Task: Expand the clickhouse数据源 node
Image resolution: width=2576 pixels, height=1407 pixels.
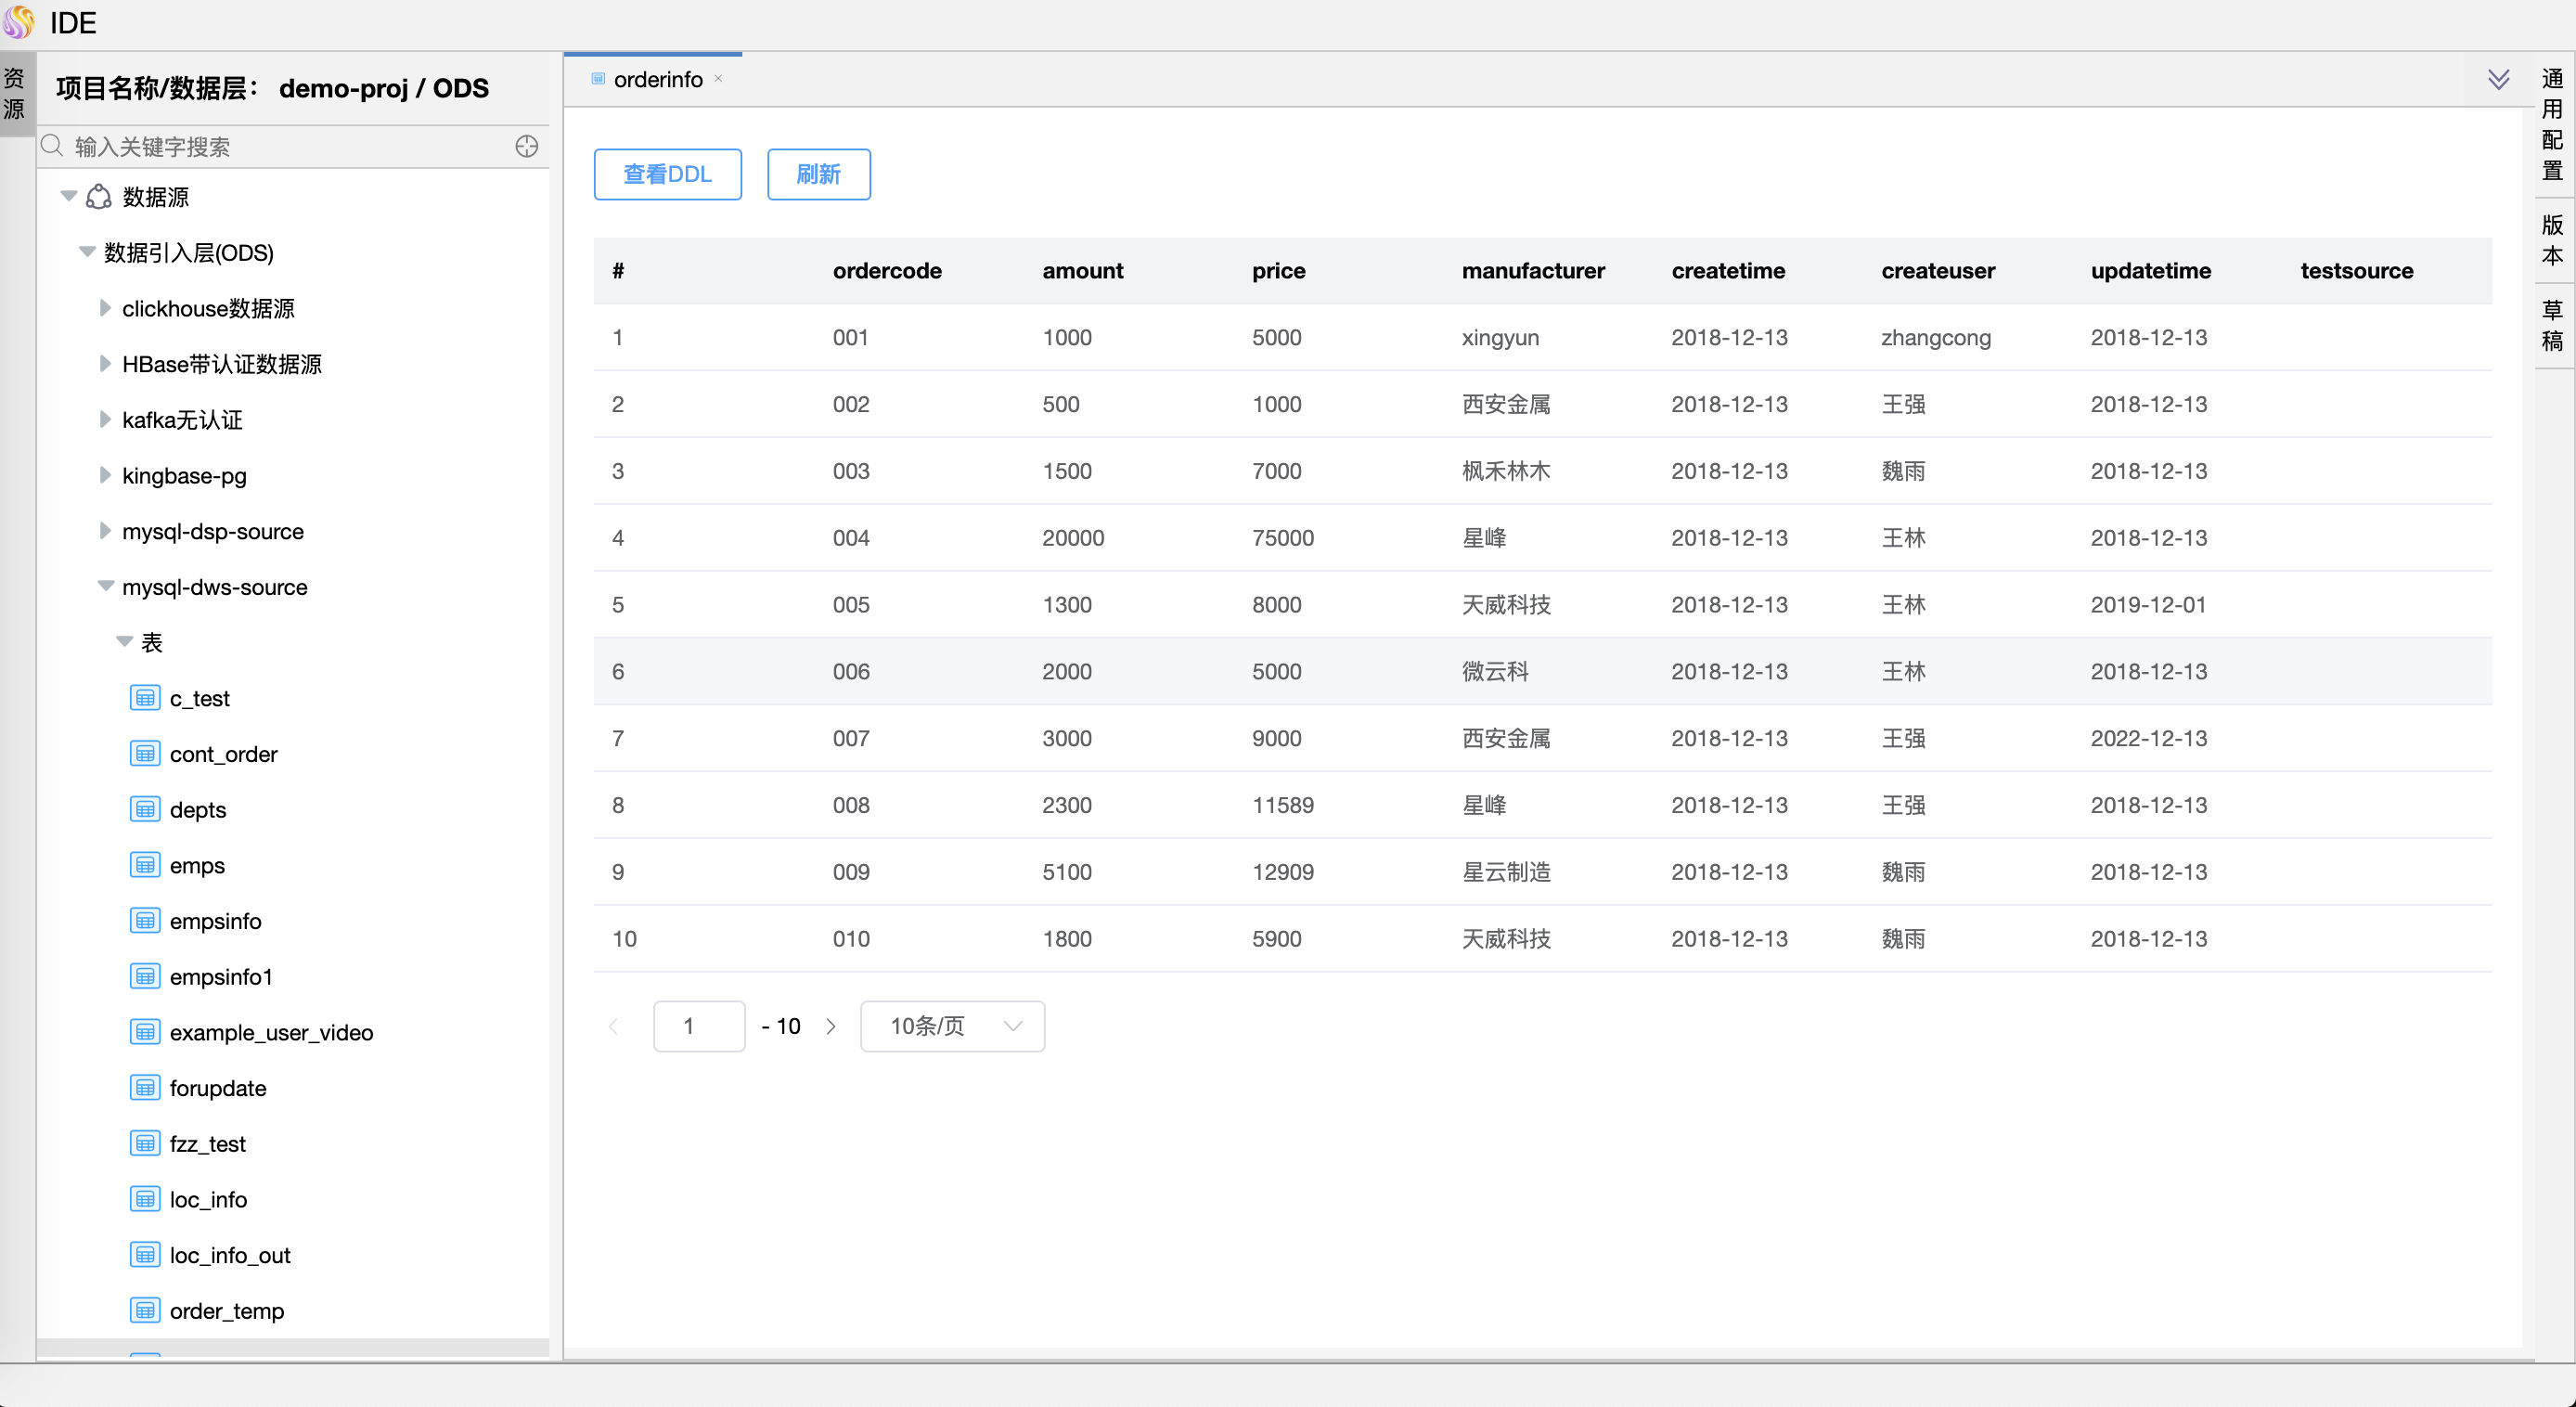Action: tap(104, 308)
